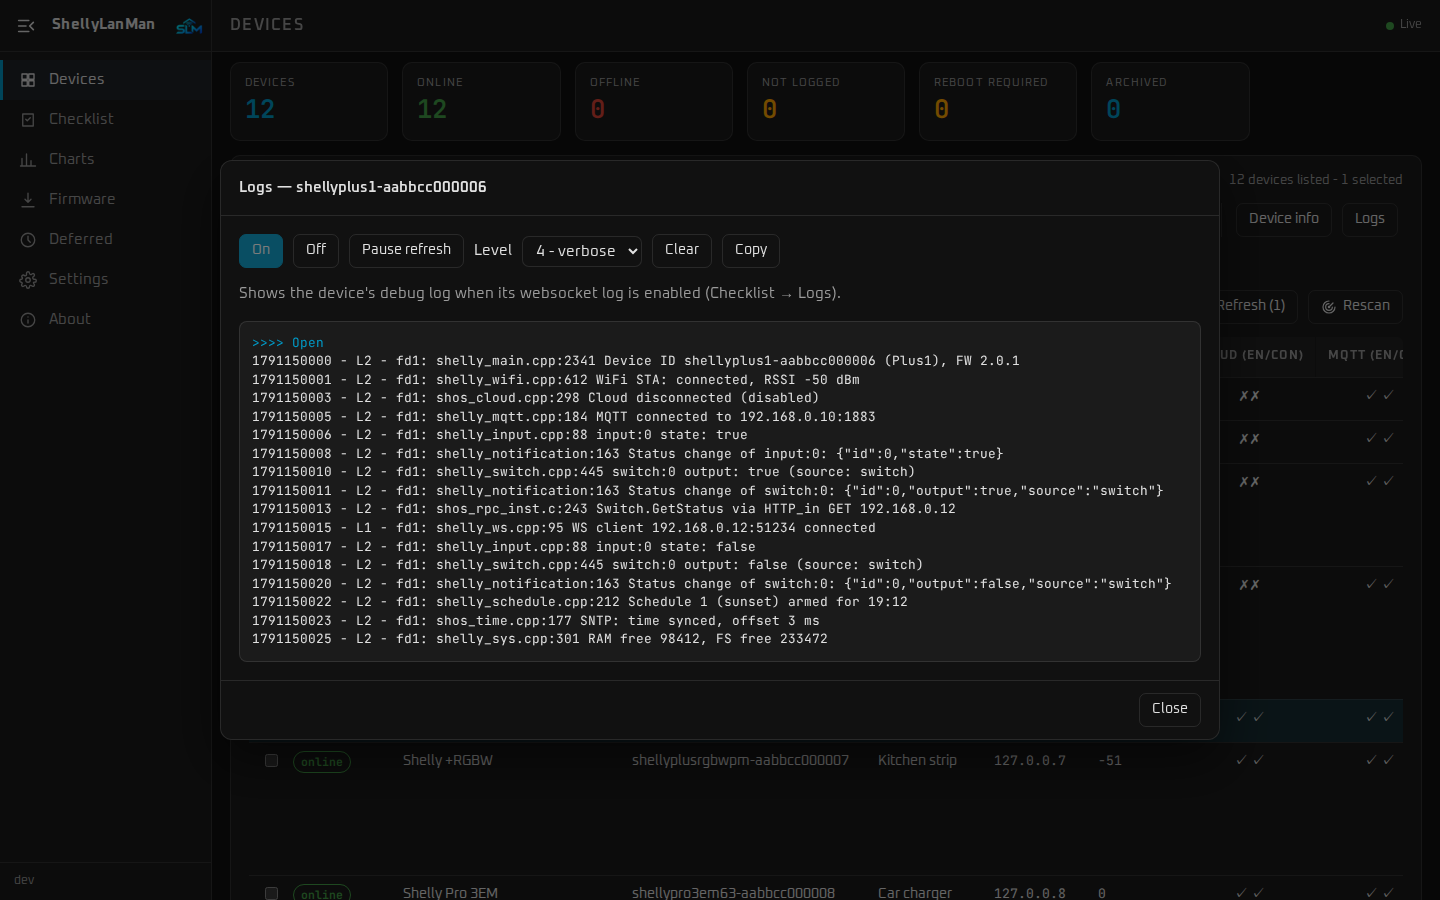Clear the device log

682,250
